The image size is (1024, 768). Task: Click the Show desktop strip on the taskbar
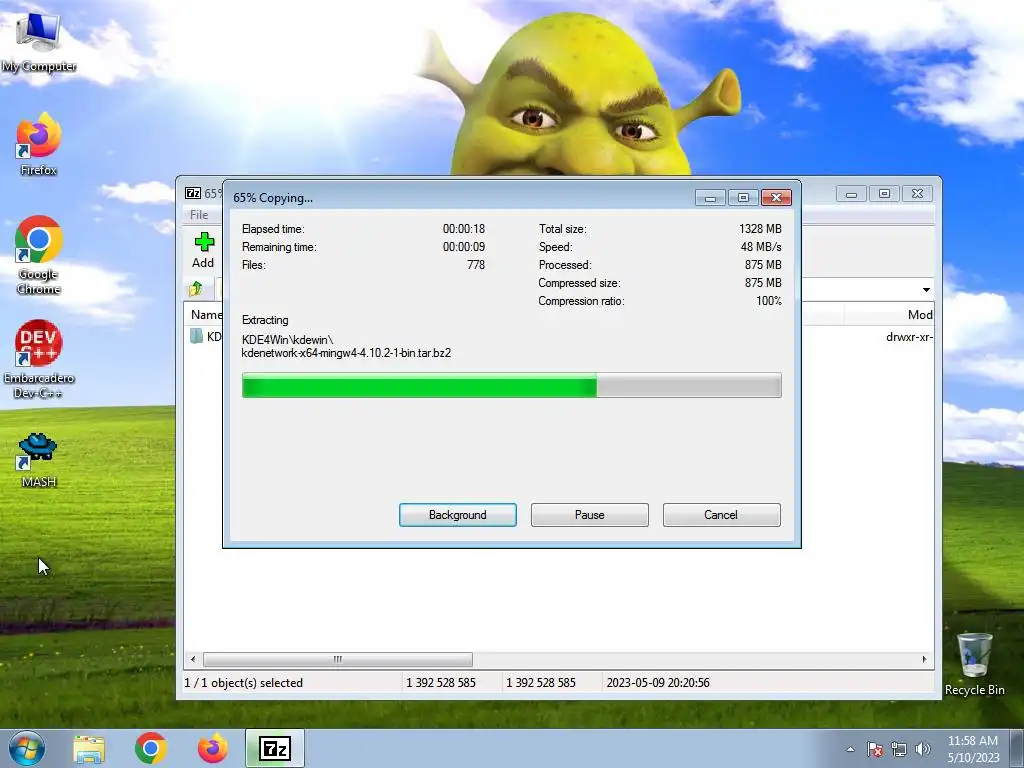click(x=1019, y=748)
